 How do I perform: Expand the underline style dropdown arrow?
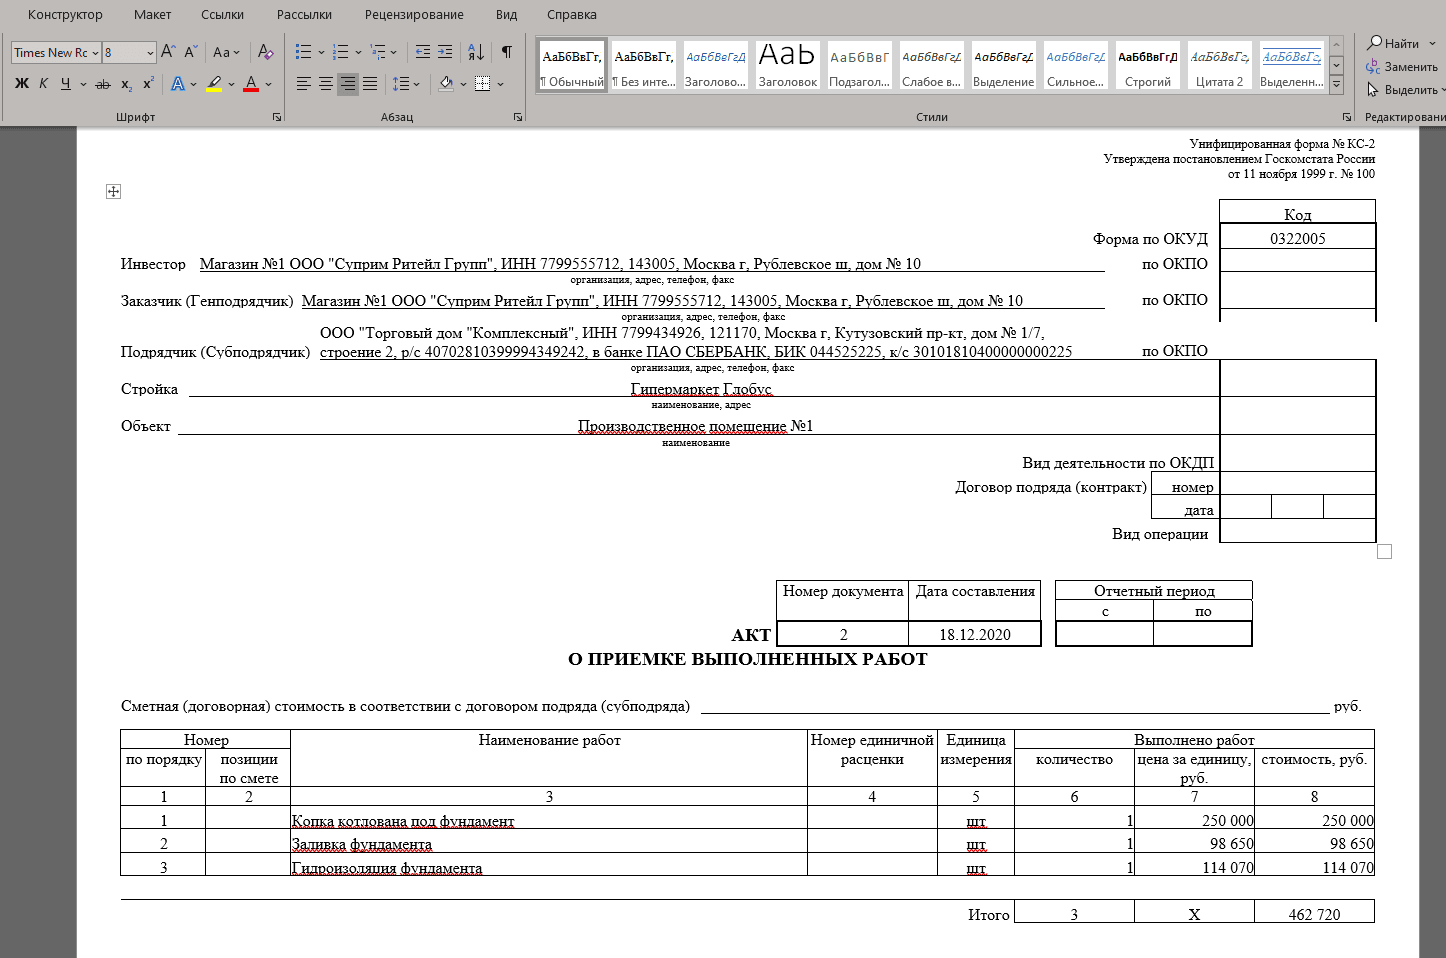83,84
